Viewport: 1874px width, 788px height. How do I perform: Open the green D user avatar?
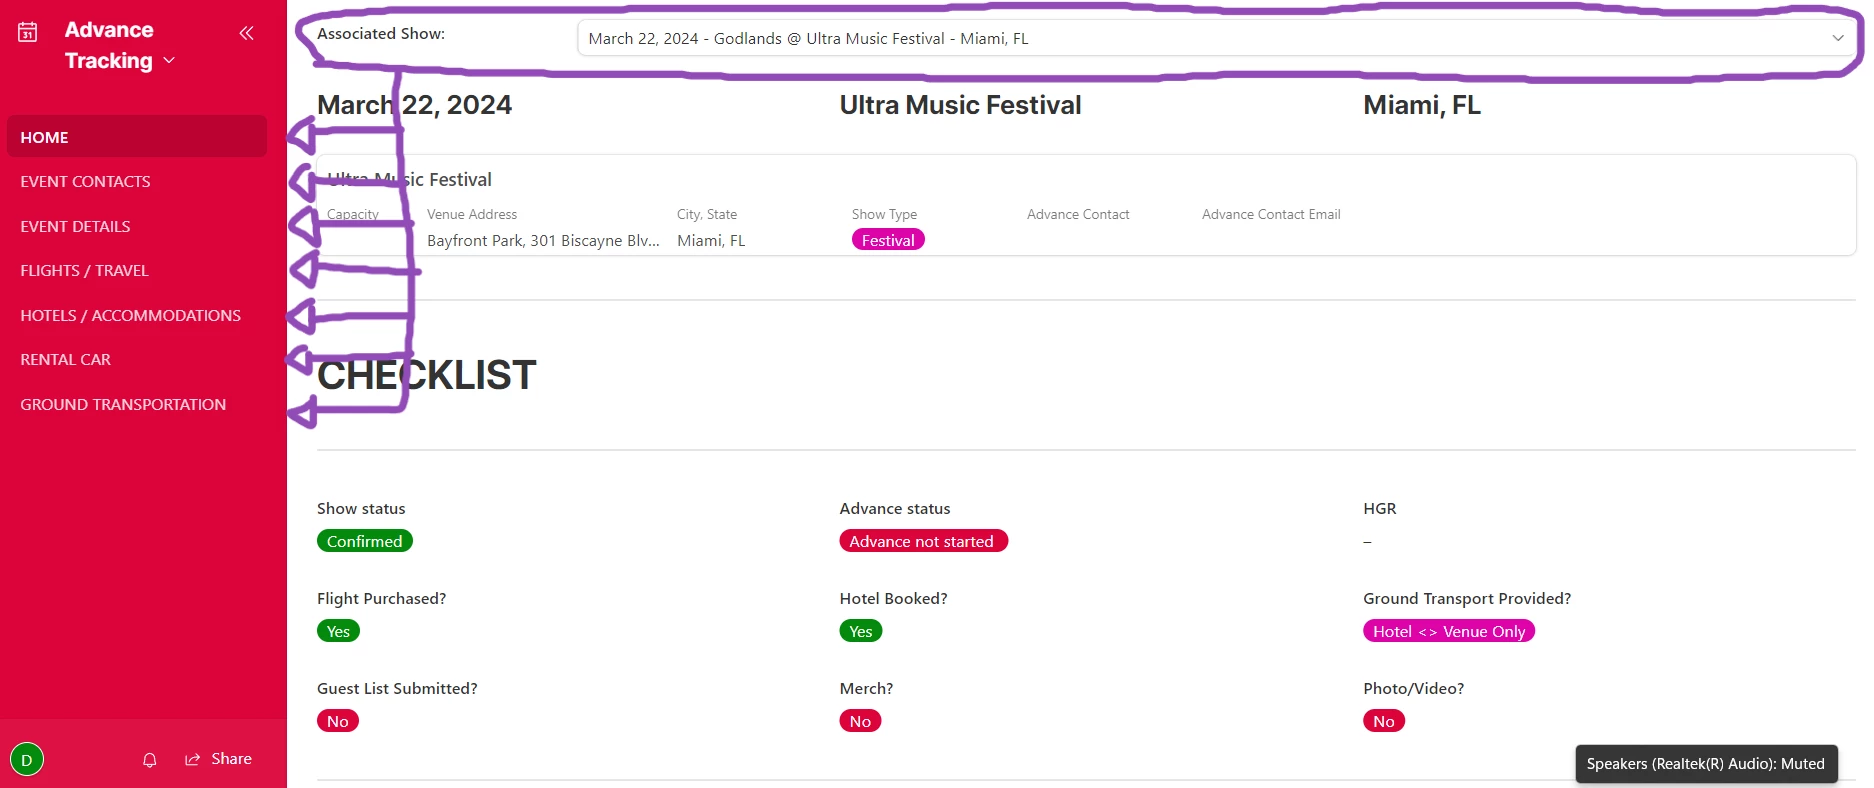pos(27,760)
